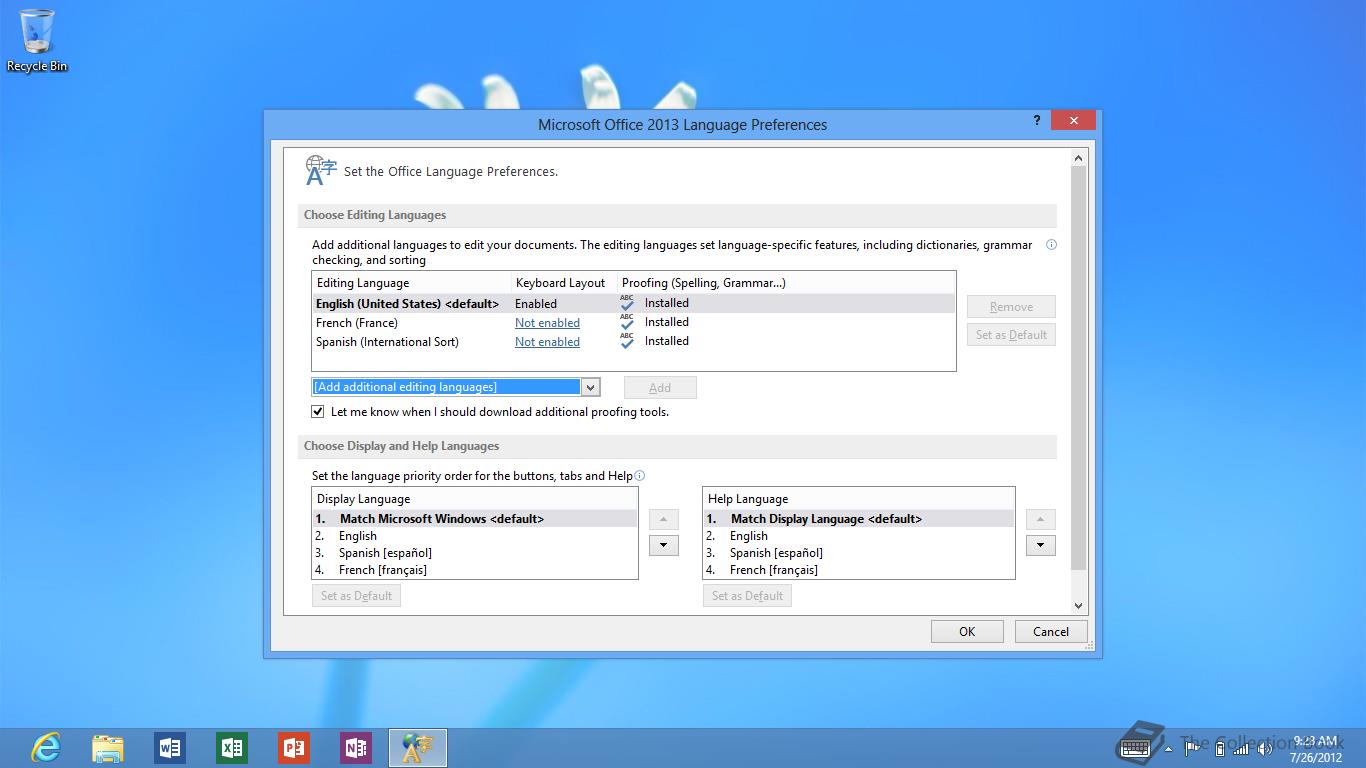Viewport: 1366px width, 768px height.
Task: Click the info icon beside editing languages description
Action: (x=1051, y=245)
